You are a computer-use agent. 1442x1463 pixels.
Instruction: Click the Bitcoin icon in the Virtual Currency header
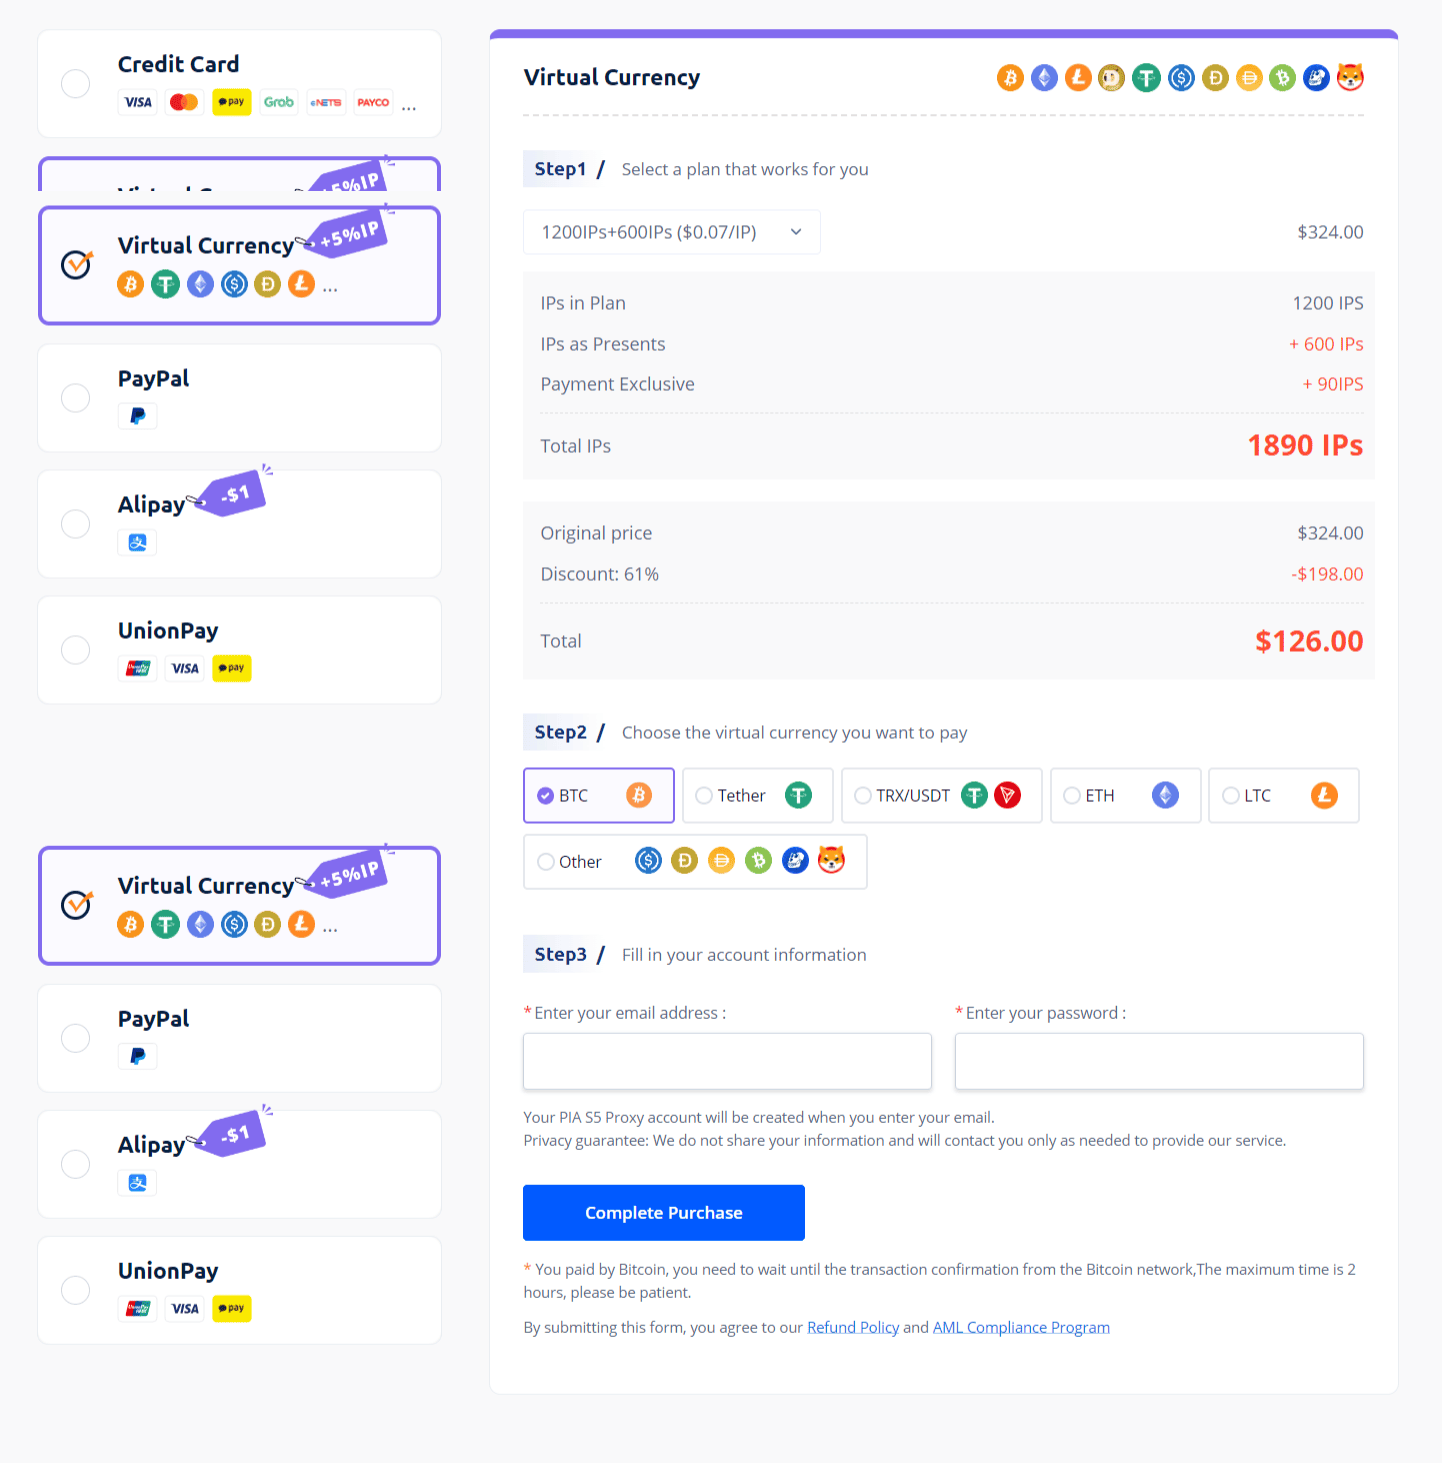coord(1010,78)
